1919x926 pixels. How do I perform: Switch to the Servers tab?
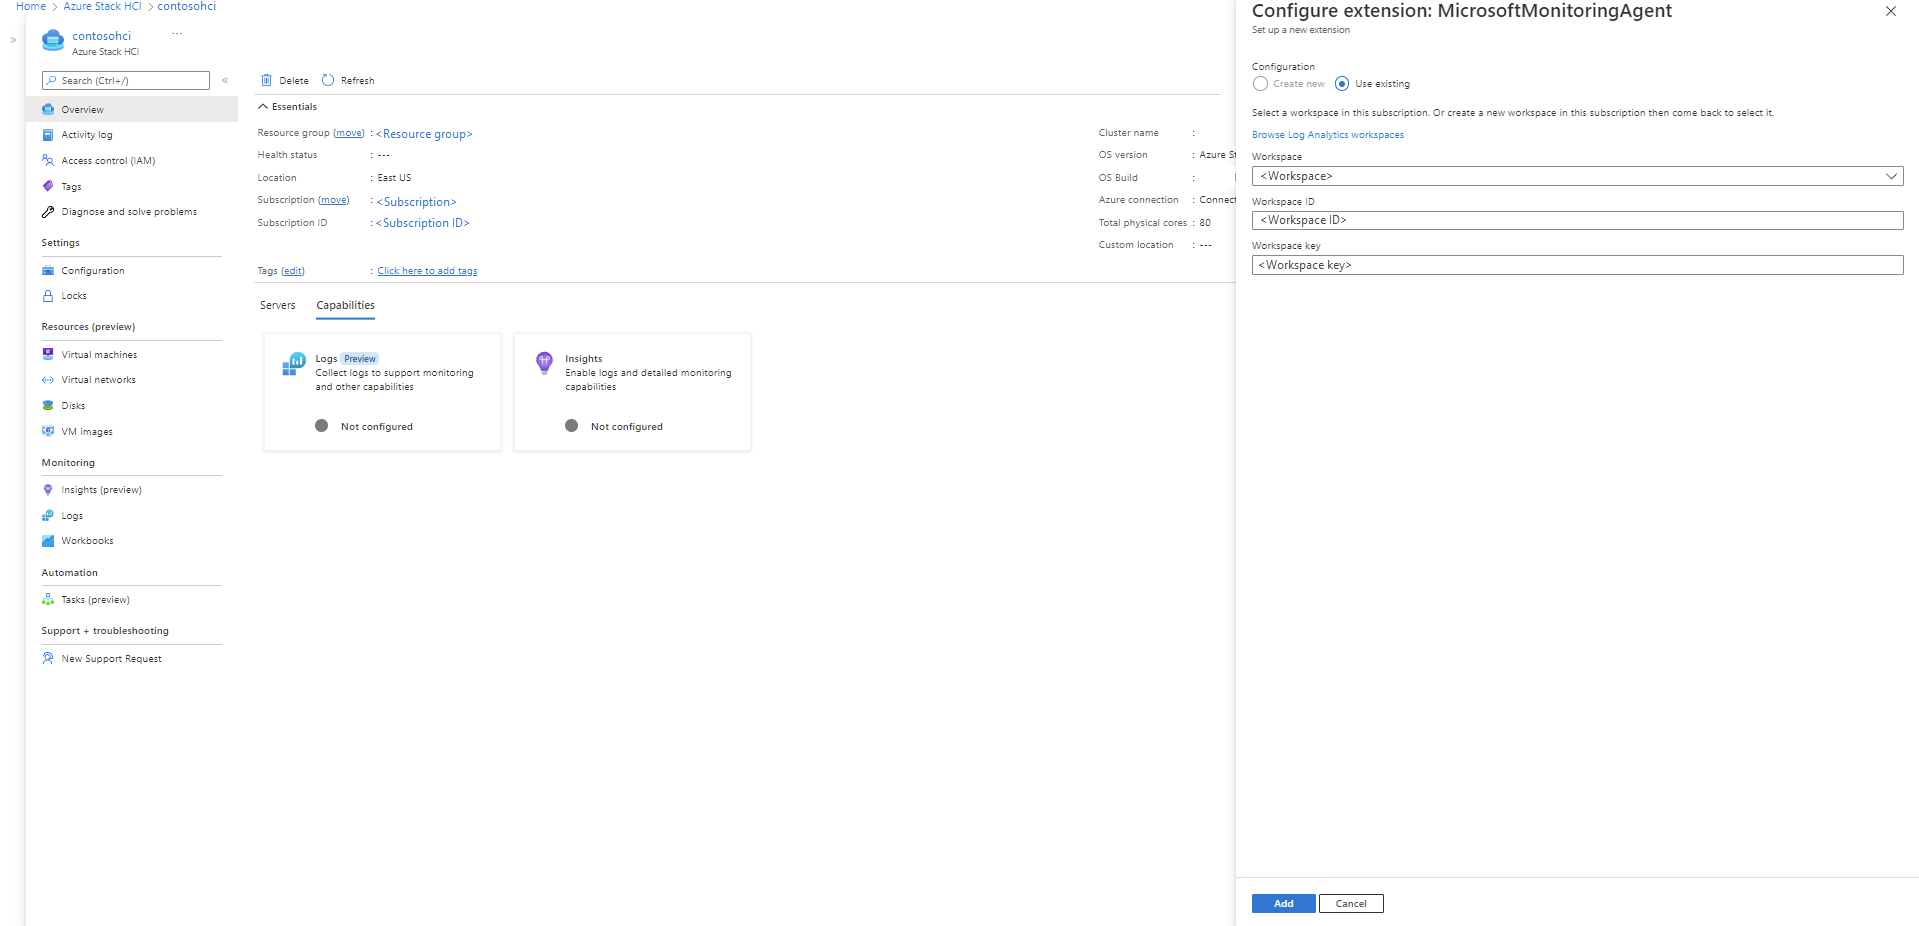[278, 305]
